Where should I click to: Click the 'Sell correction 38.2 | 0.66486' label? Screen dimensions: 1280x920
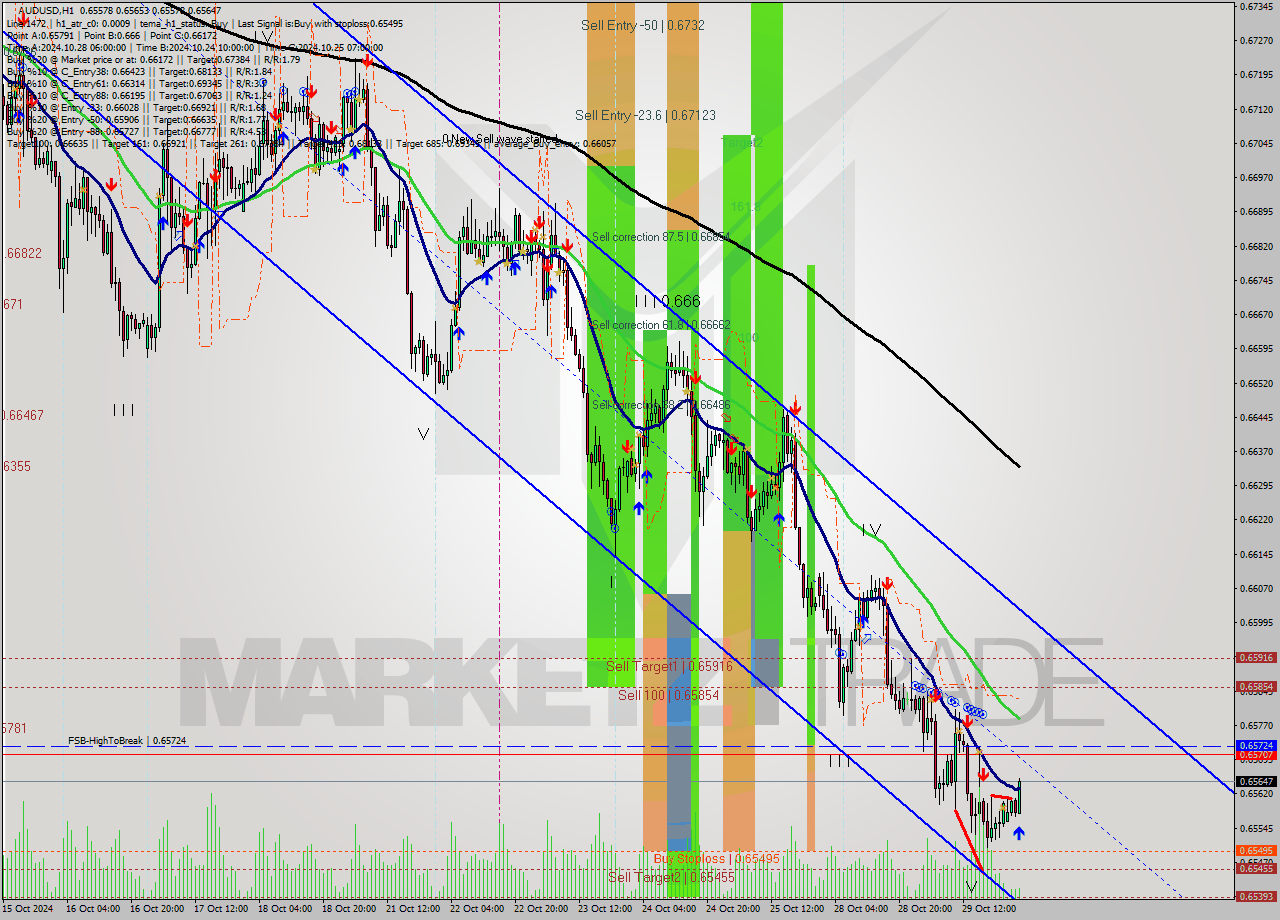point(661,405)
